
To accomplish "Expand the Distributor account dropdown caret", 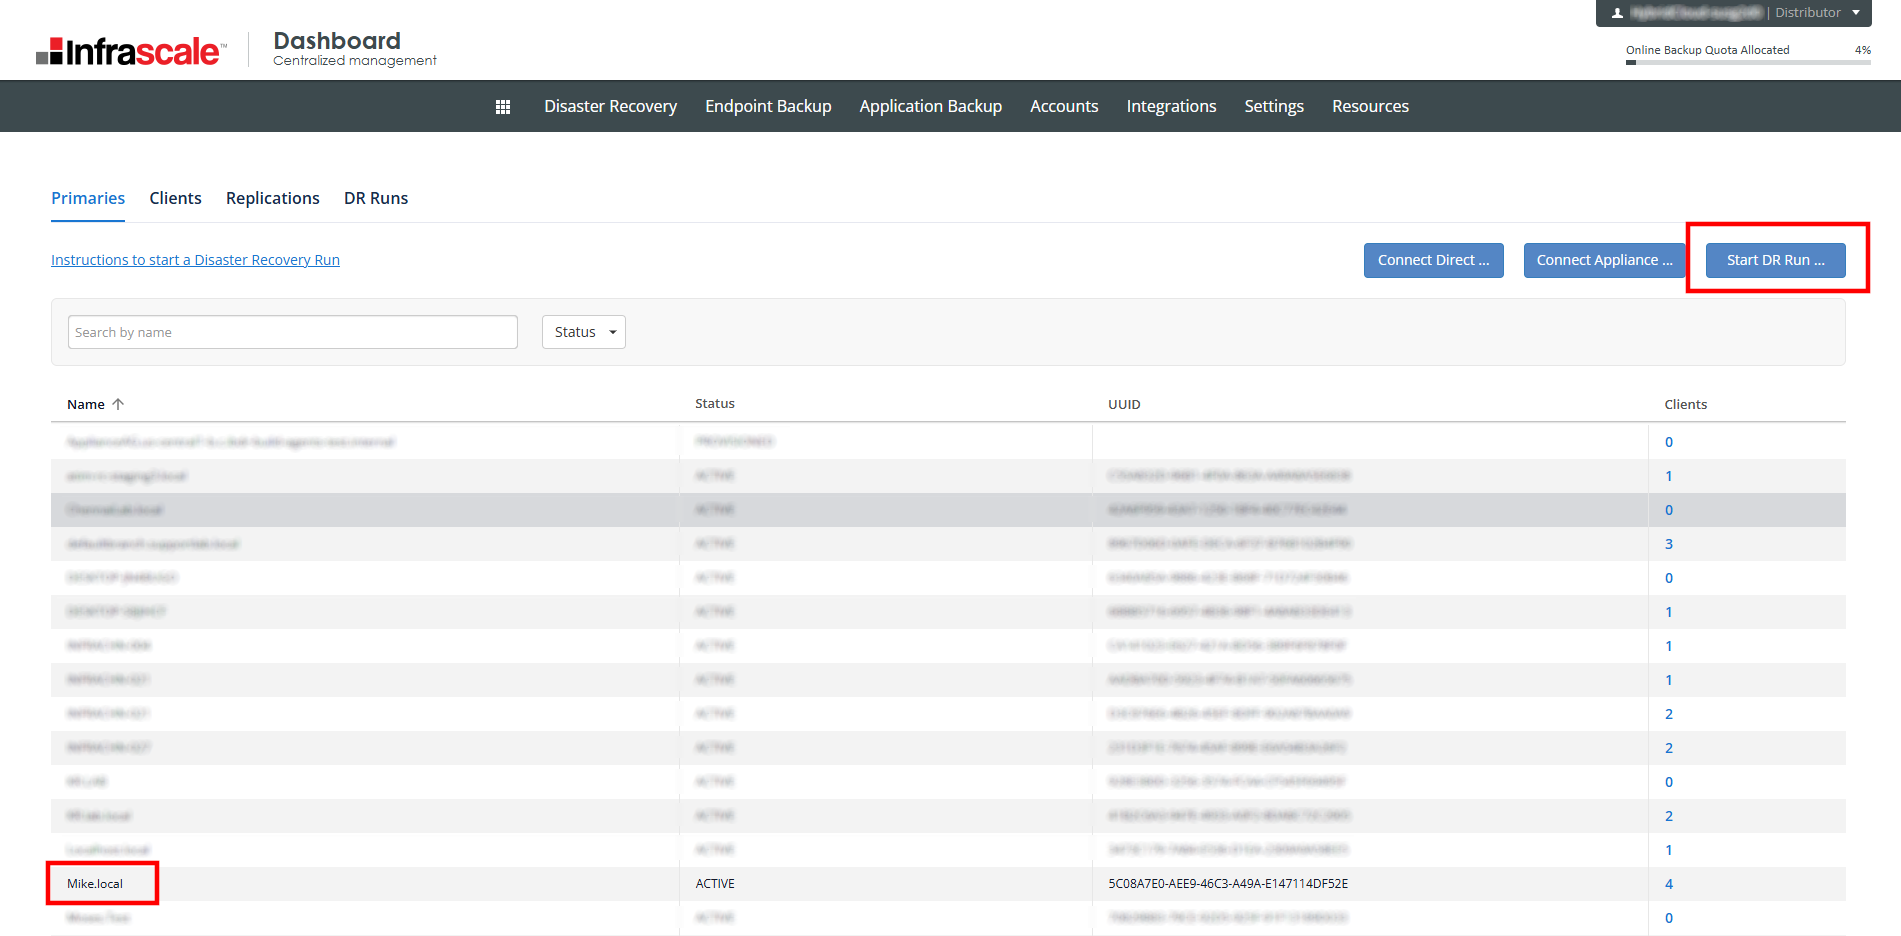I will pos(1856,13).
